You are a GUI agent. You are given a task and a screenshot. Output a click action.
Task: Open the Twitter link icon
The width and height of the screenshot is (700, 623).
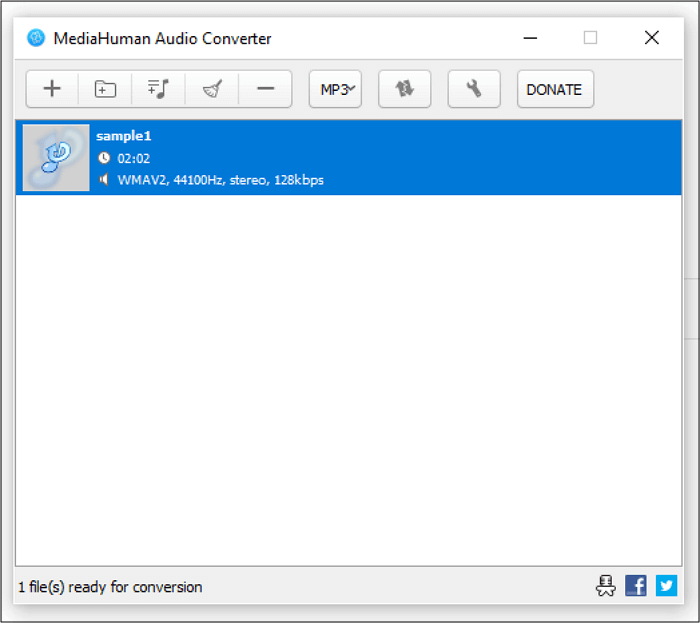666,586
